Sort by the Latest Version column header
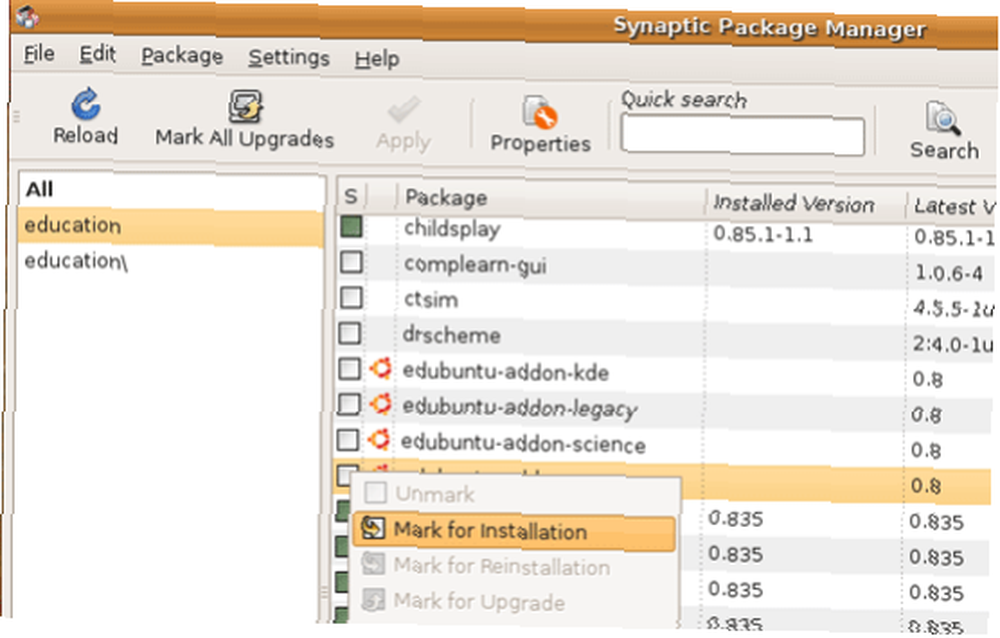 coord(953,207)
